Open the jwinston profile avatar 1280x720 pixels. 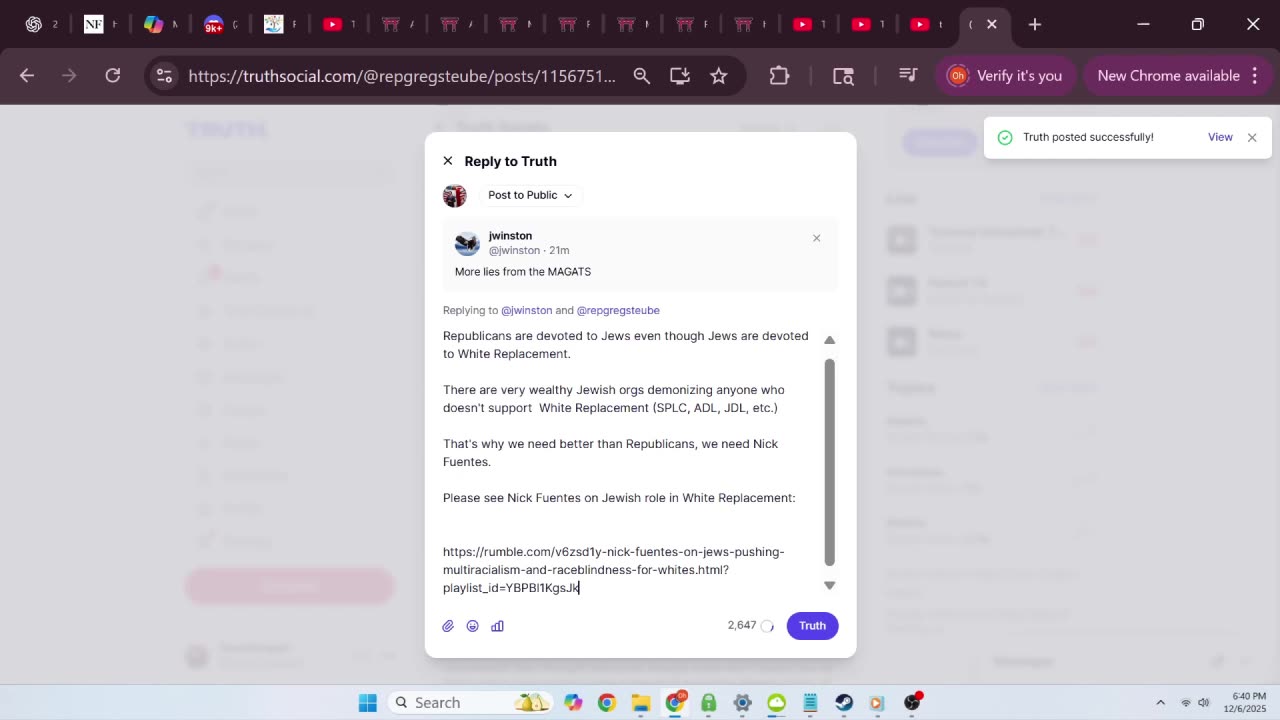click(x=467, y=243)
